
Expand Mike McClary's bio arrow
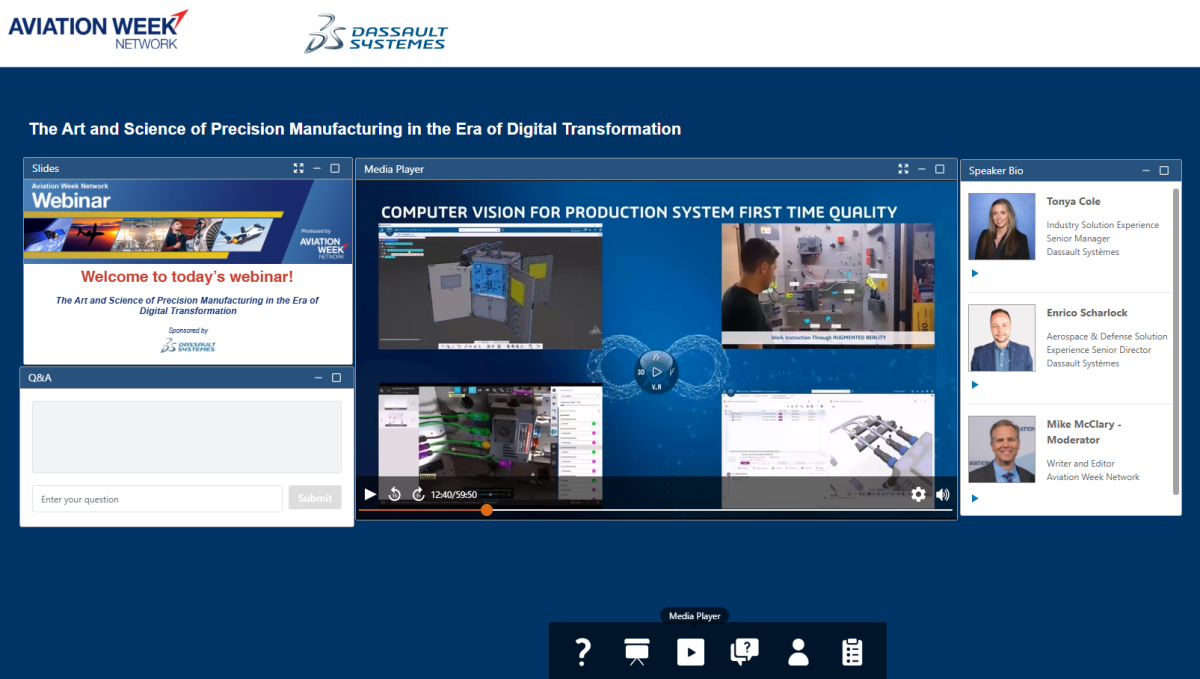point(975,498)
